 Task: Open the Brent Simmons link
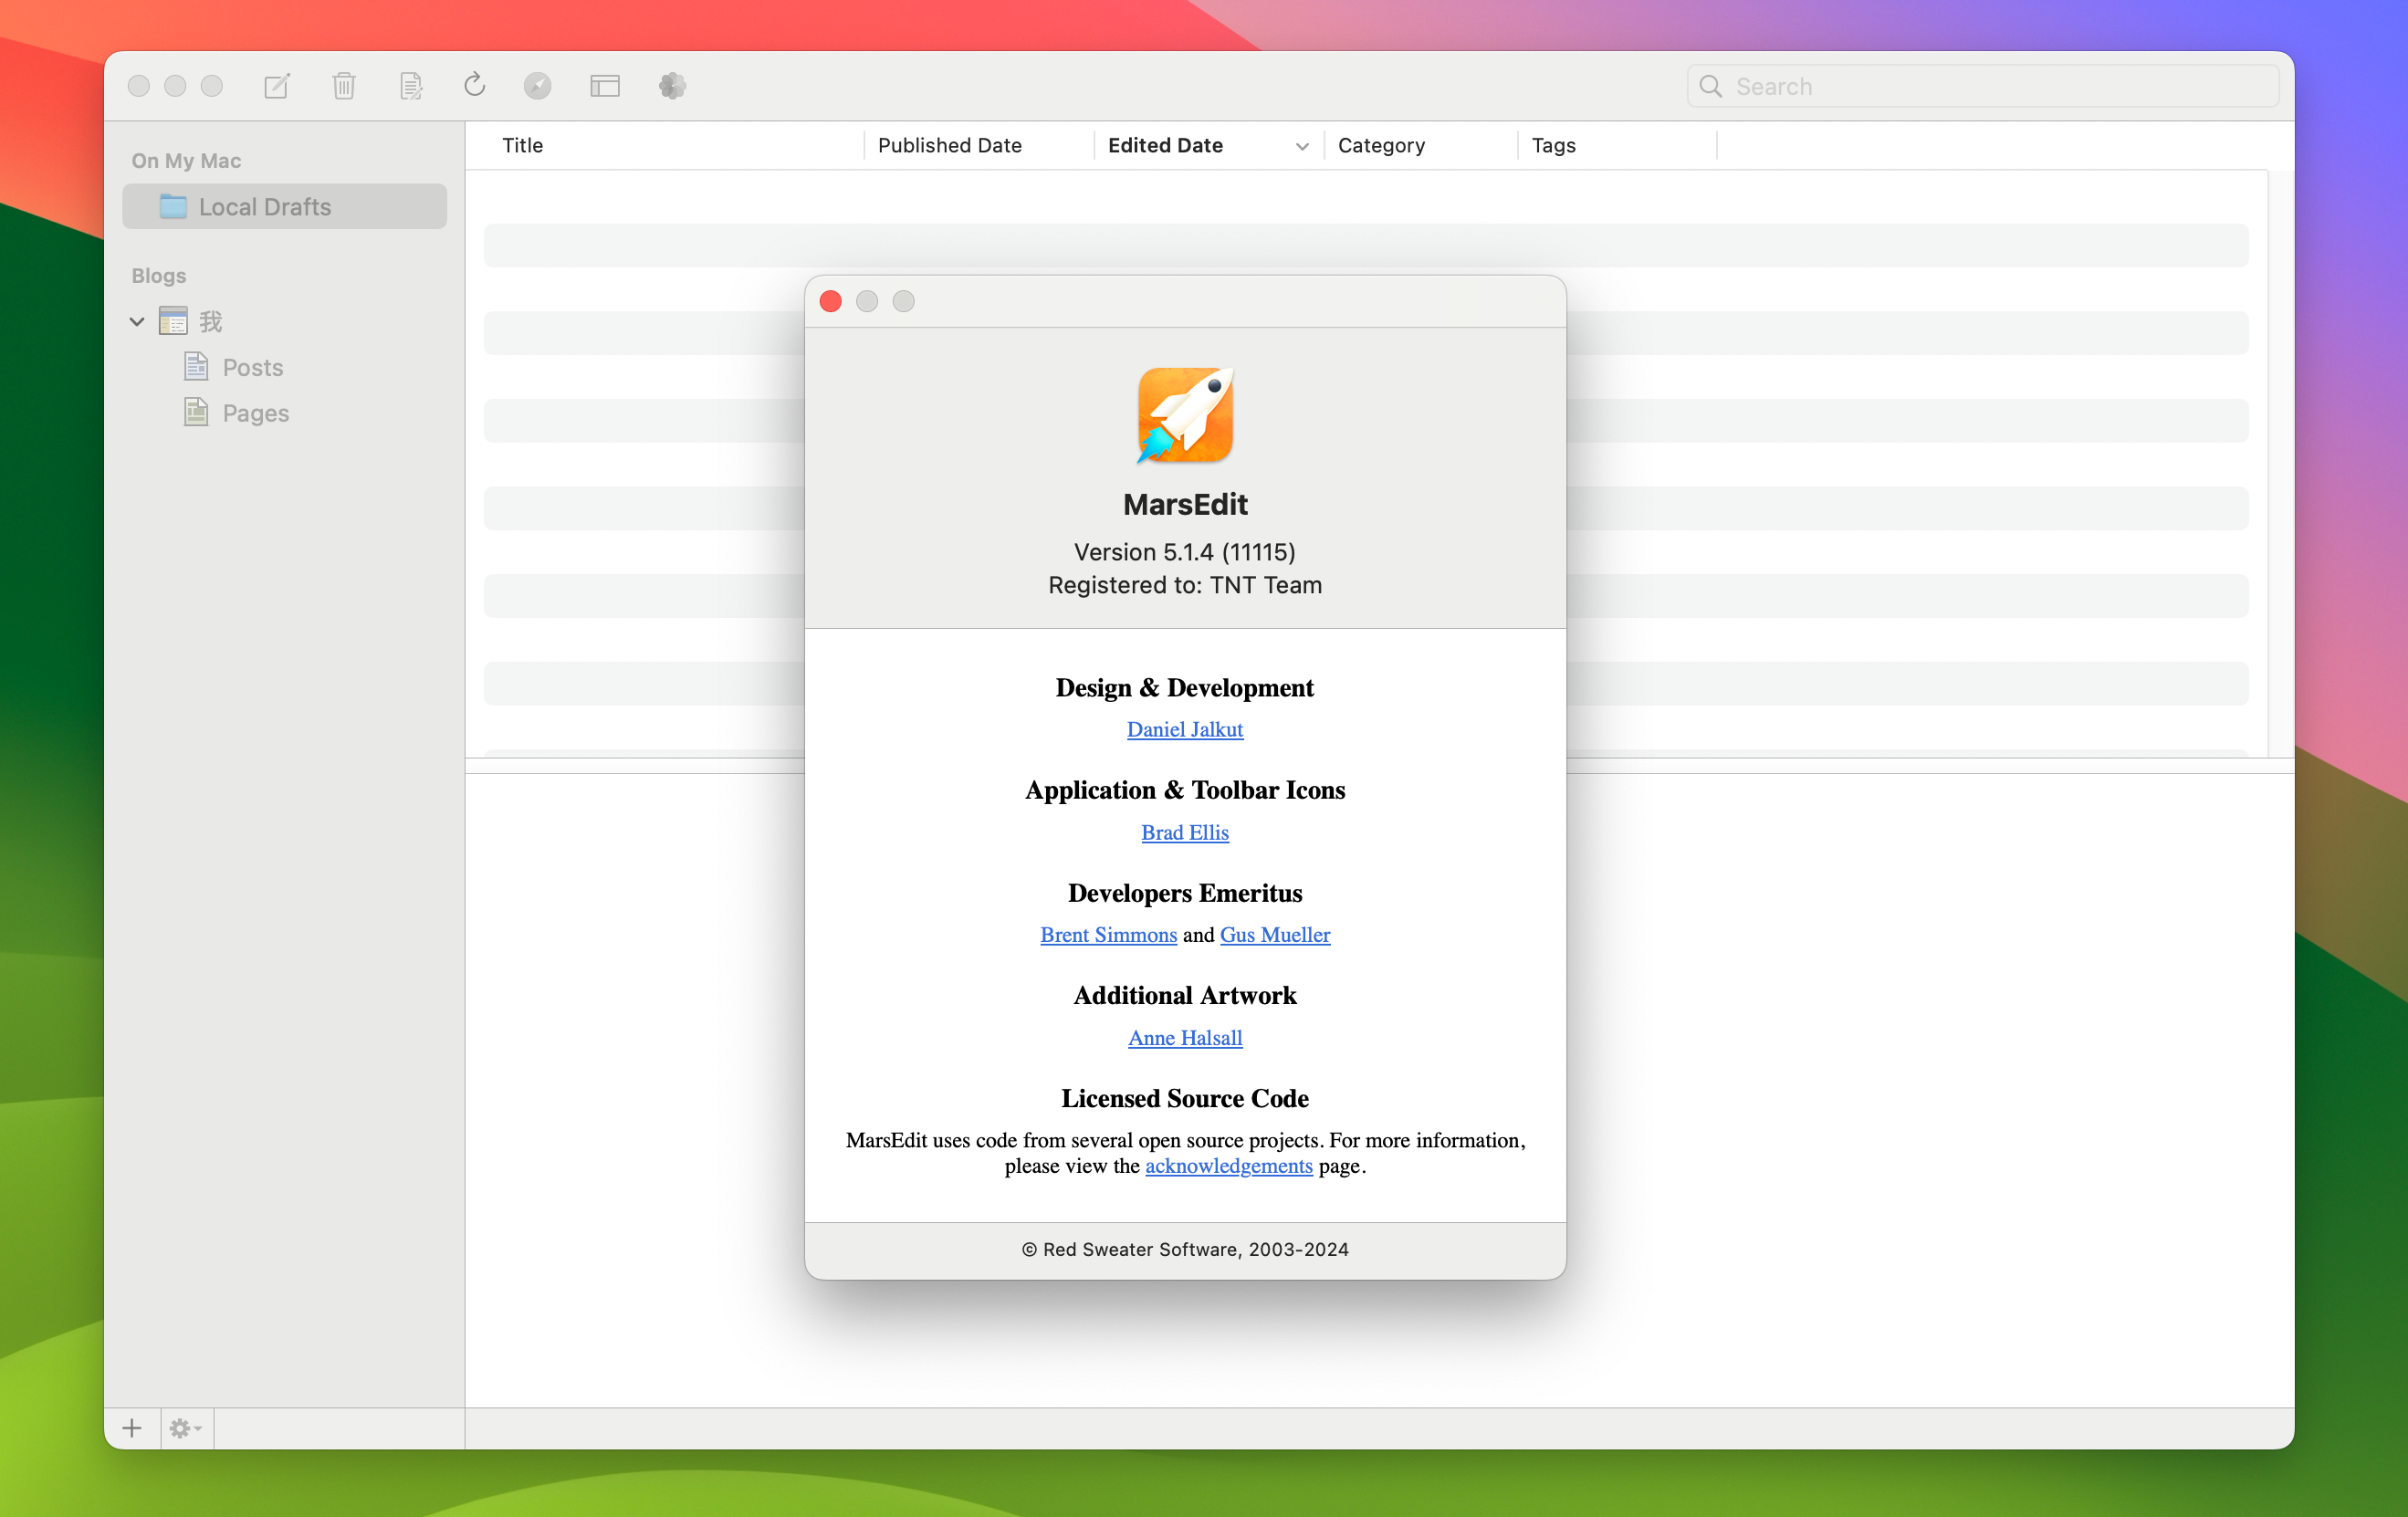coord(1108,934)
